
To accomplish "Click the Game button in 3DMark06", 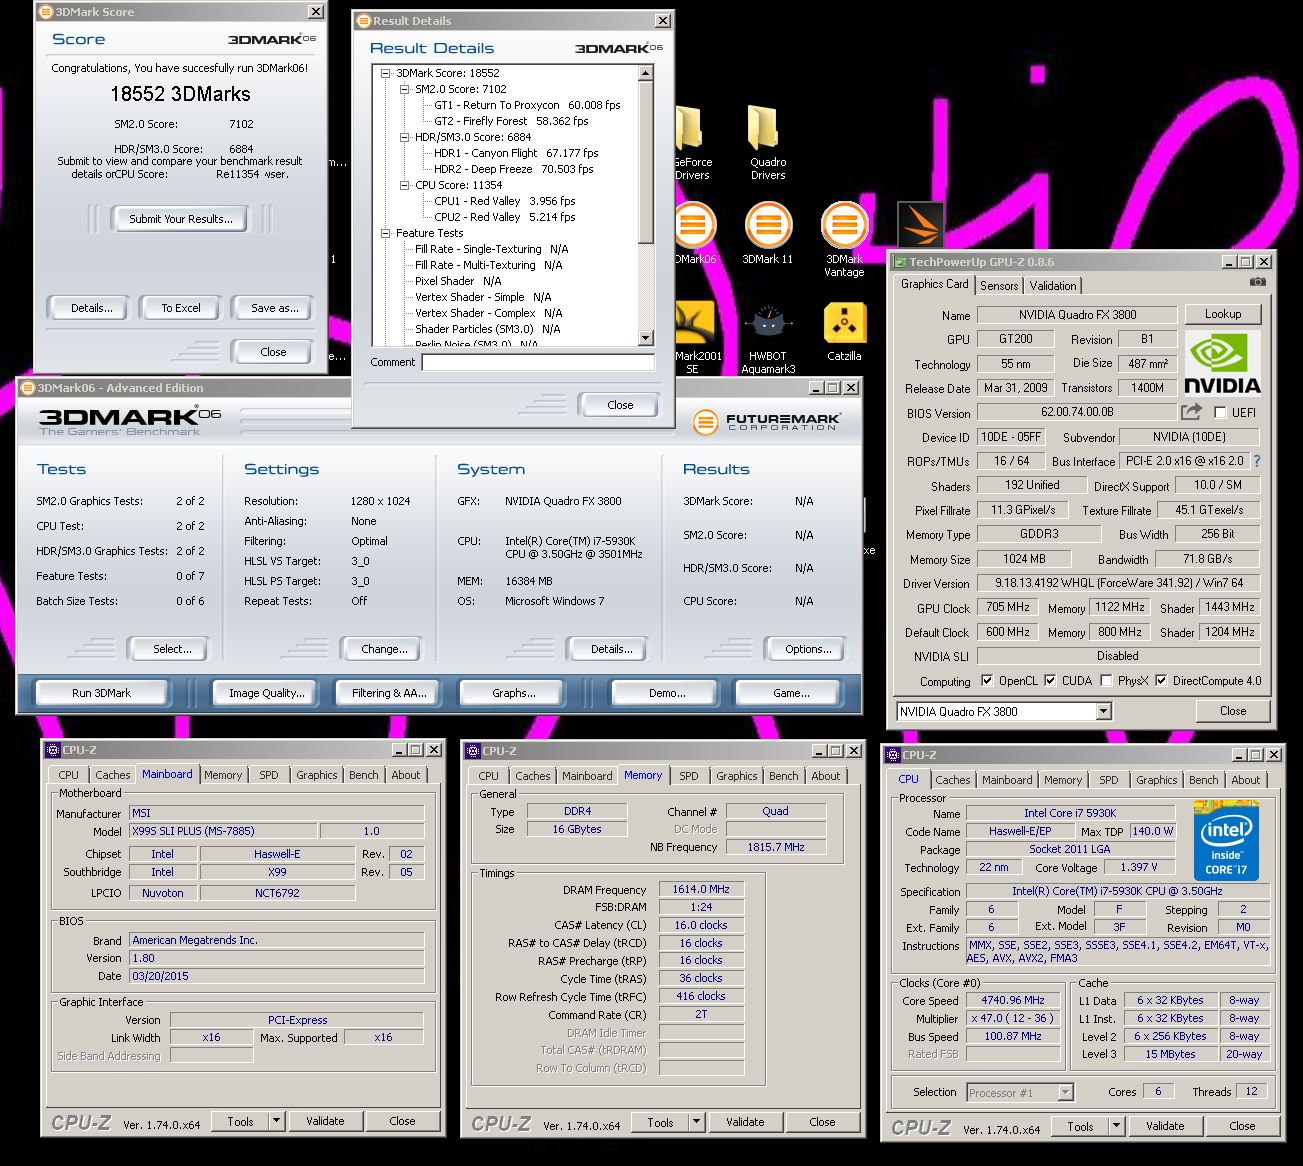I will [x=791, y=693].
